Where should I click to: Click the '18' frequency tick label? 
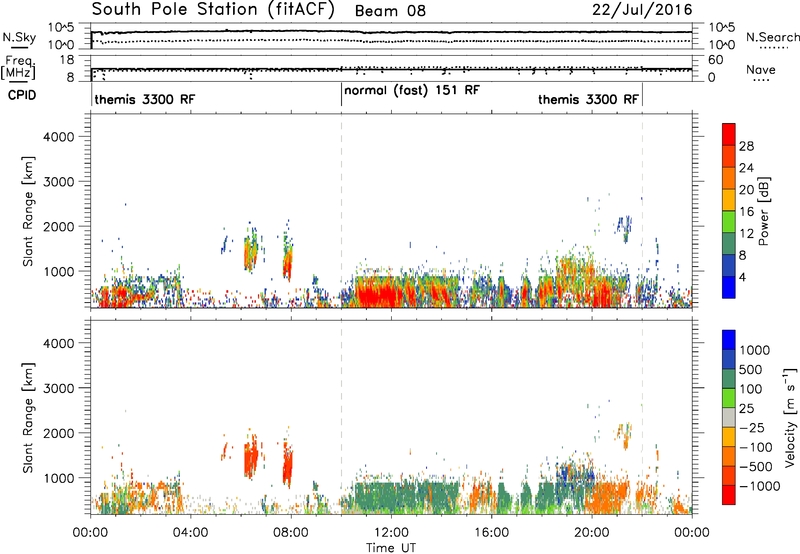(x=66, y=60)
